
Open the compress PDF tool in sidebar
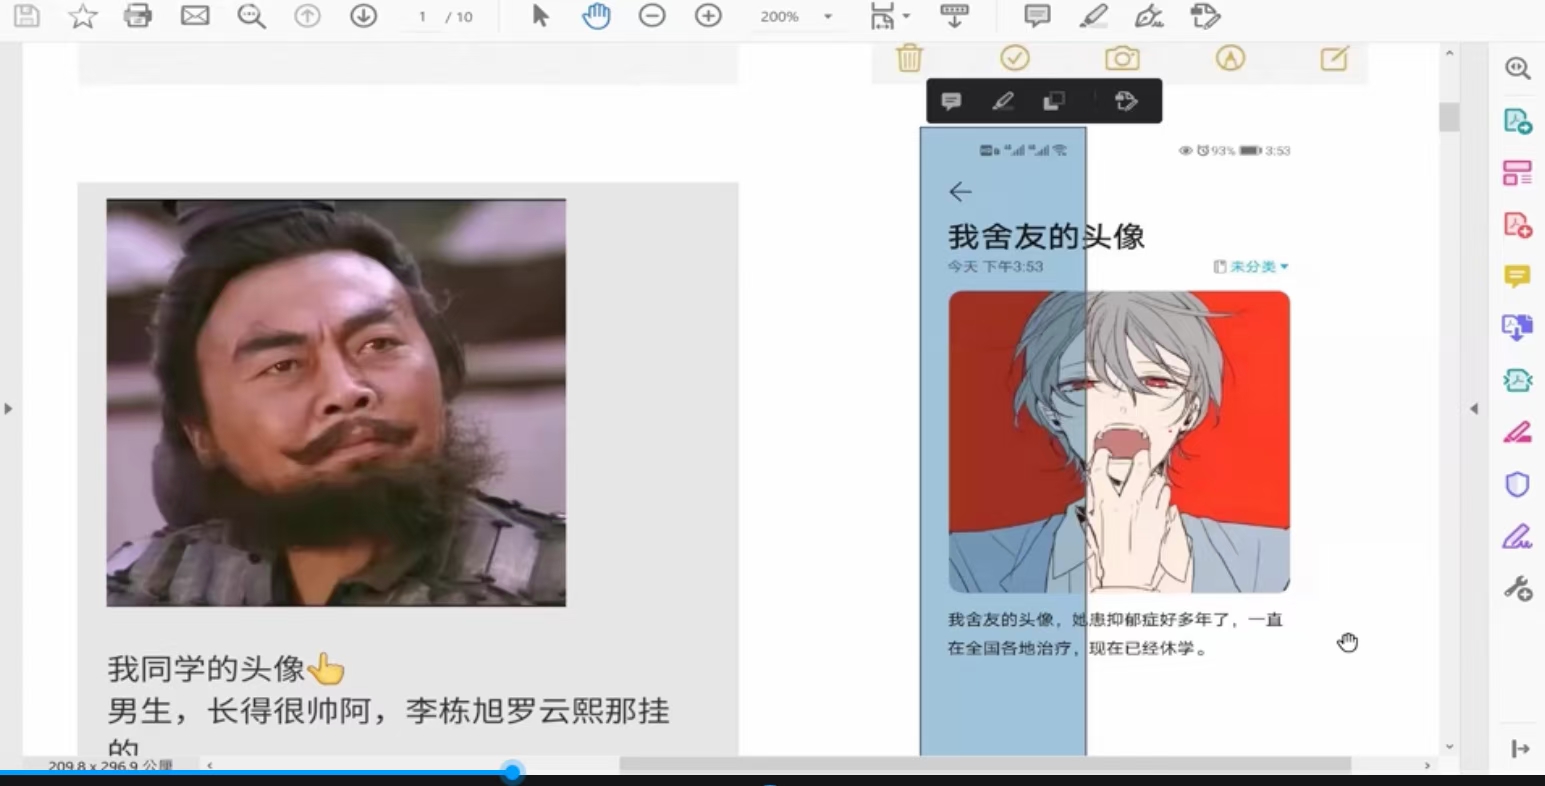pos(1517,380)
